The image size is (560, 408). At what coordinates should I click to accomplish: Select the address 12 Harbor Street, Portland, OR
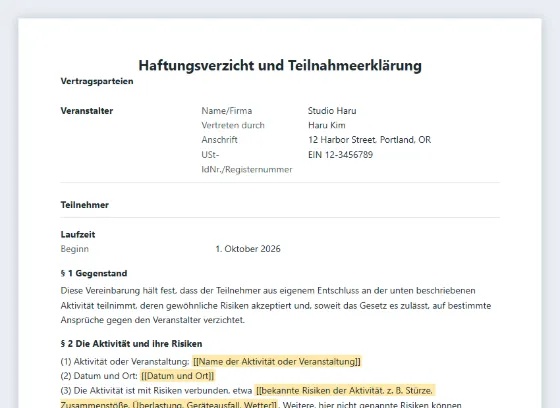(369, 140)
